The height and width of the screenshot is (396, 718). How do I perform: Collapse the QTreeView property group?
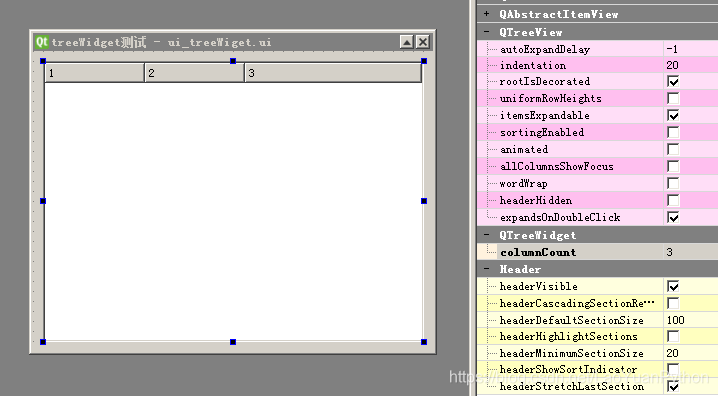coord(486,32)
